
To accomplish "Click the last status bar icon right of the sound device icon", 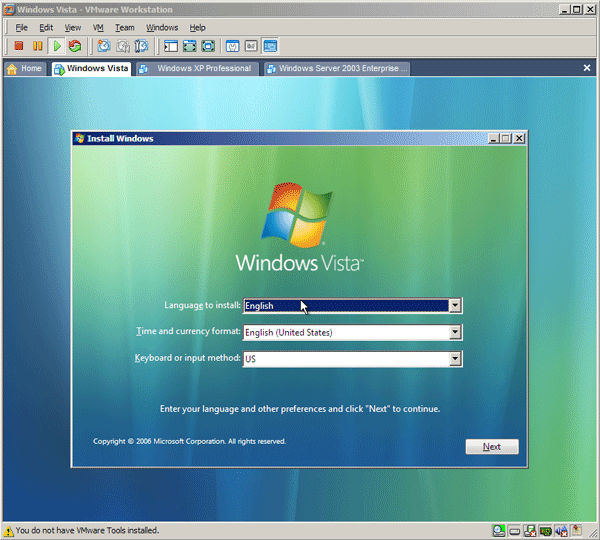I will tap(577, 530).
